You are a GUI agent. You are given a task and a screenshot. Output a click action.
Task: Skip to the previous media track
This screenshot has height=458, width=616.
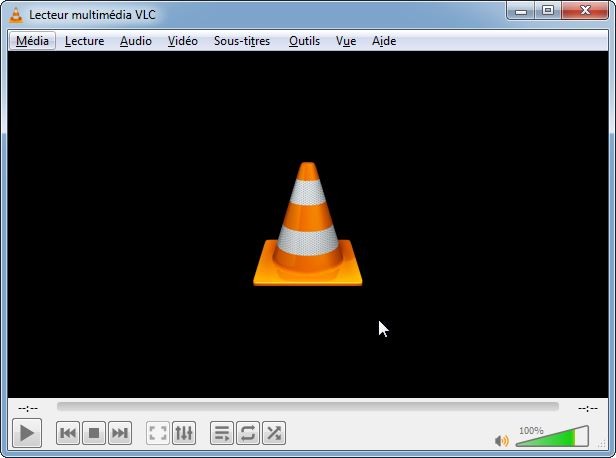[x=68, y=433]
